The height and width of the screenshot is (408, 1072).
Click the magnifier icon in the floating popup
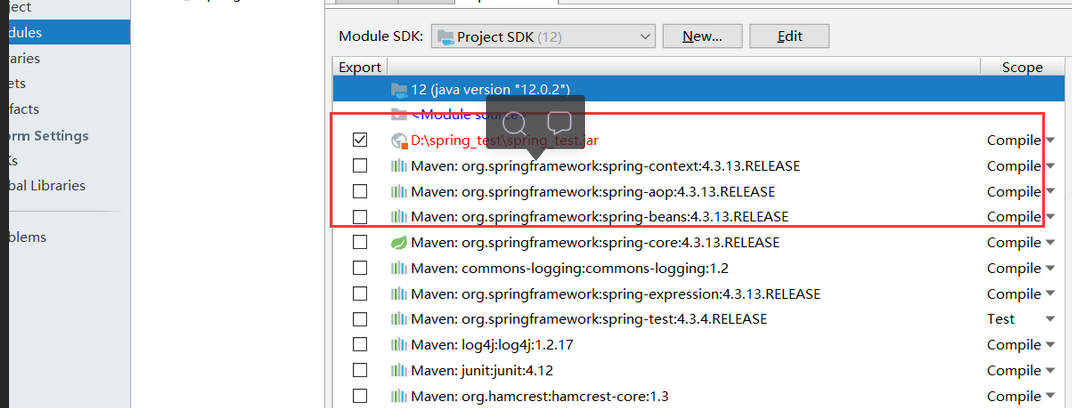click(x=514, y=124)
